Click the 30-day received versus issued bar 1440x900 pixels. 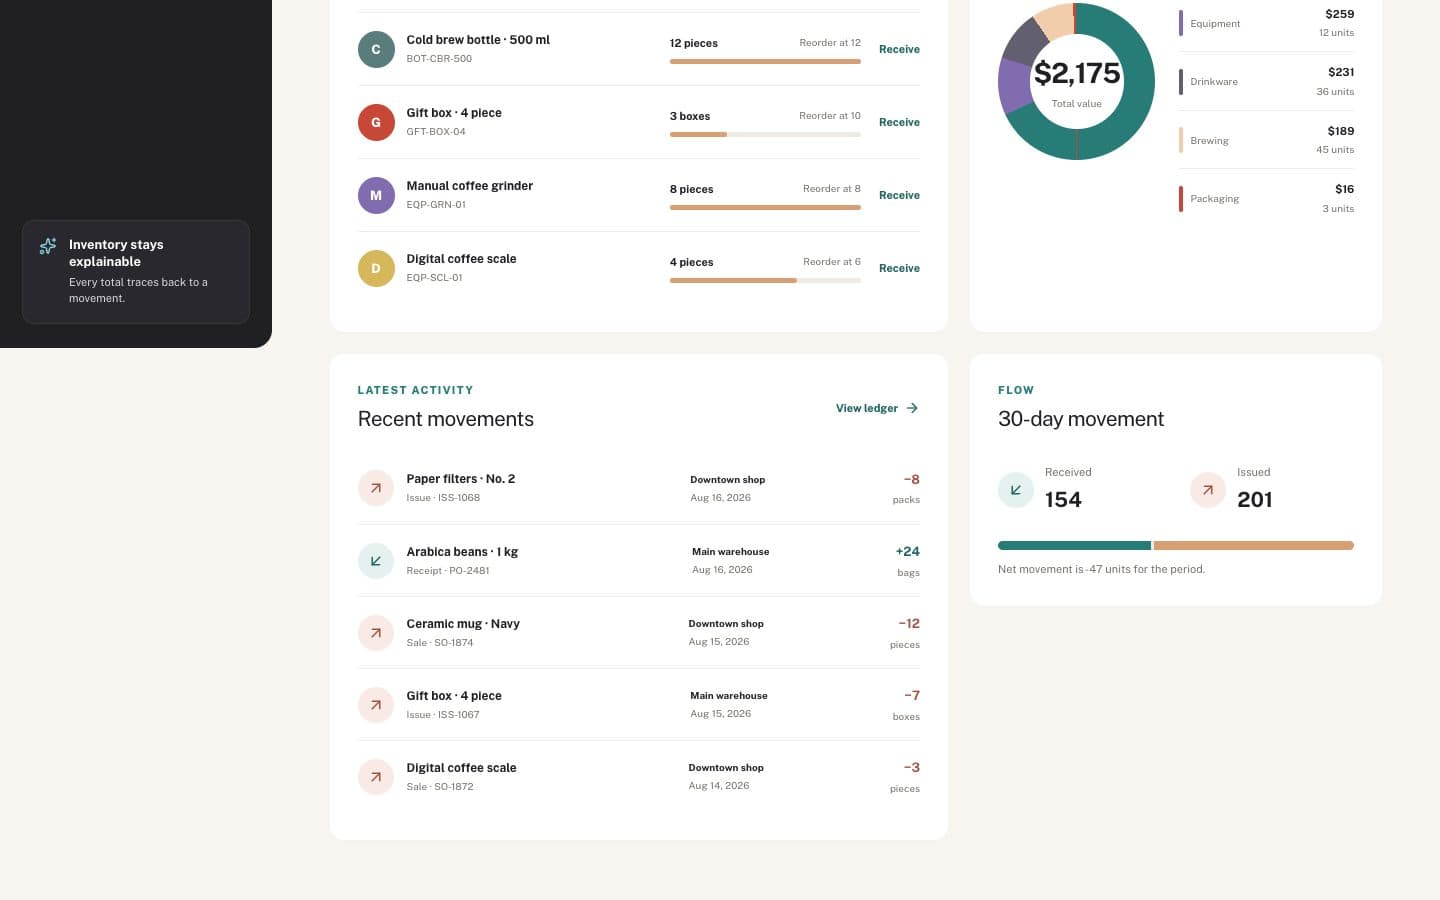pos(1176,546)
